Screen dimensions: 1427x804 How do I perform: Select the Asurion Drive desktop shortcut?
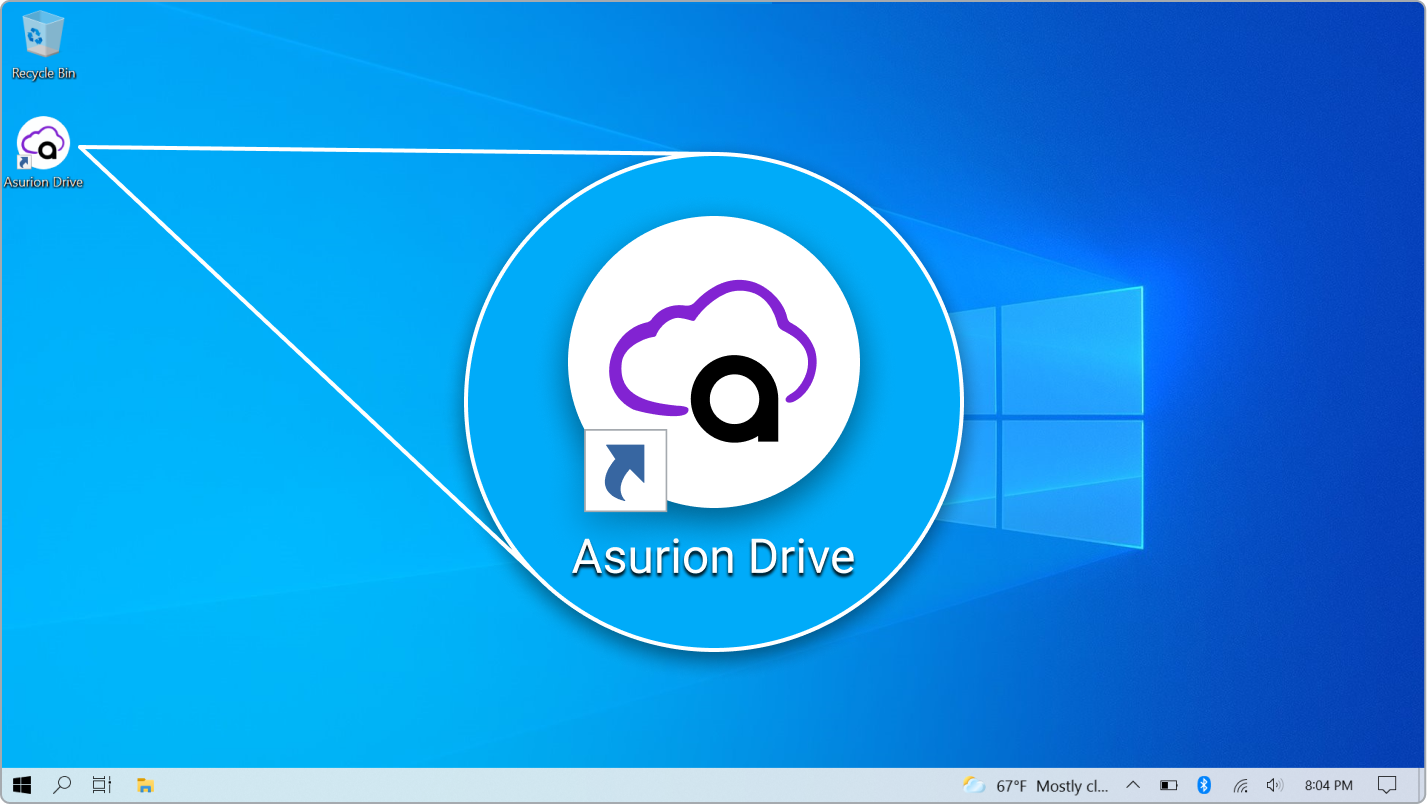(x=43, y=152)
